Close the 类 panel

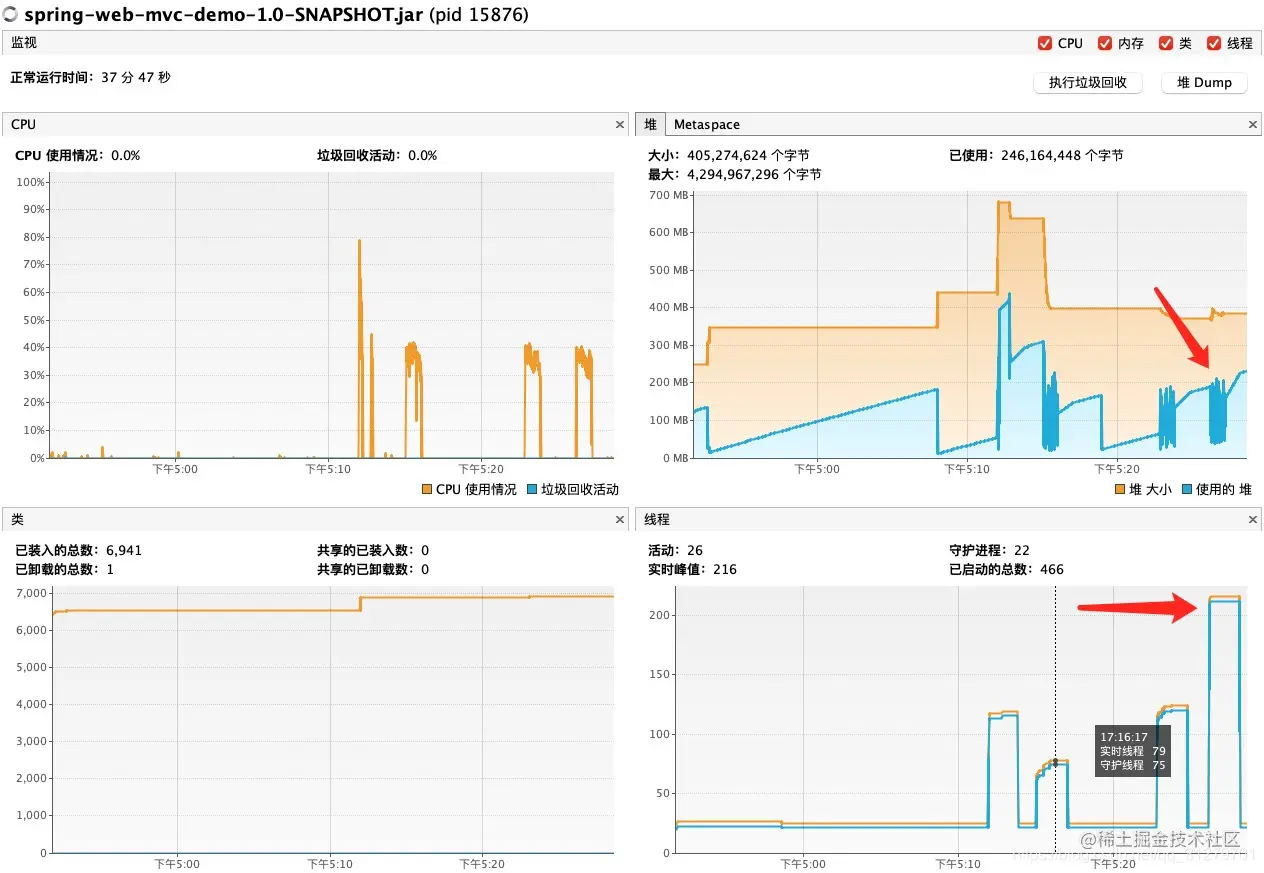pos(620,520)
